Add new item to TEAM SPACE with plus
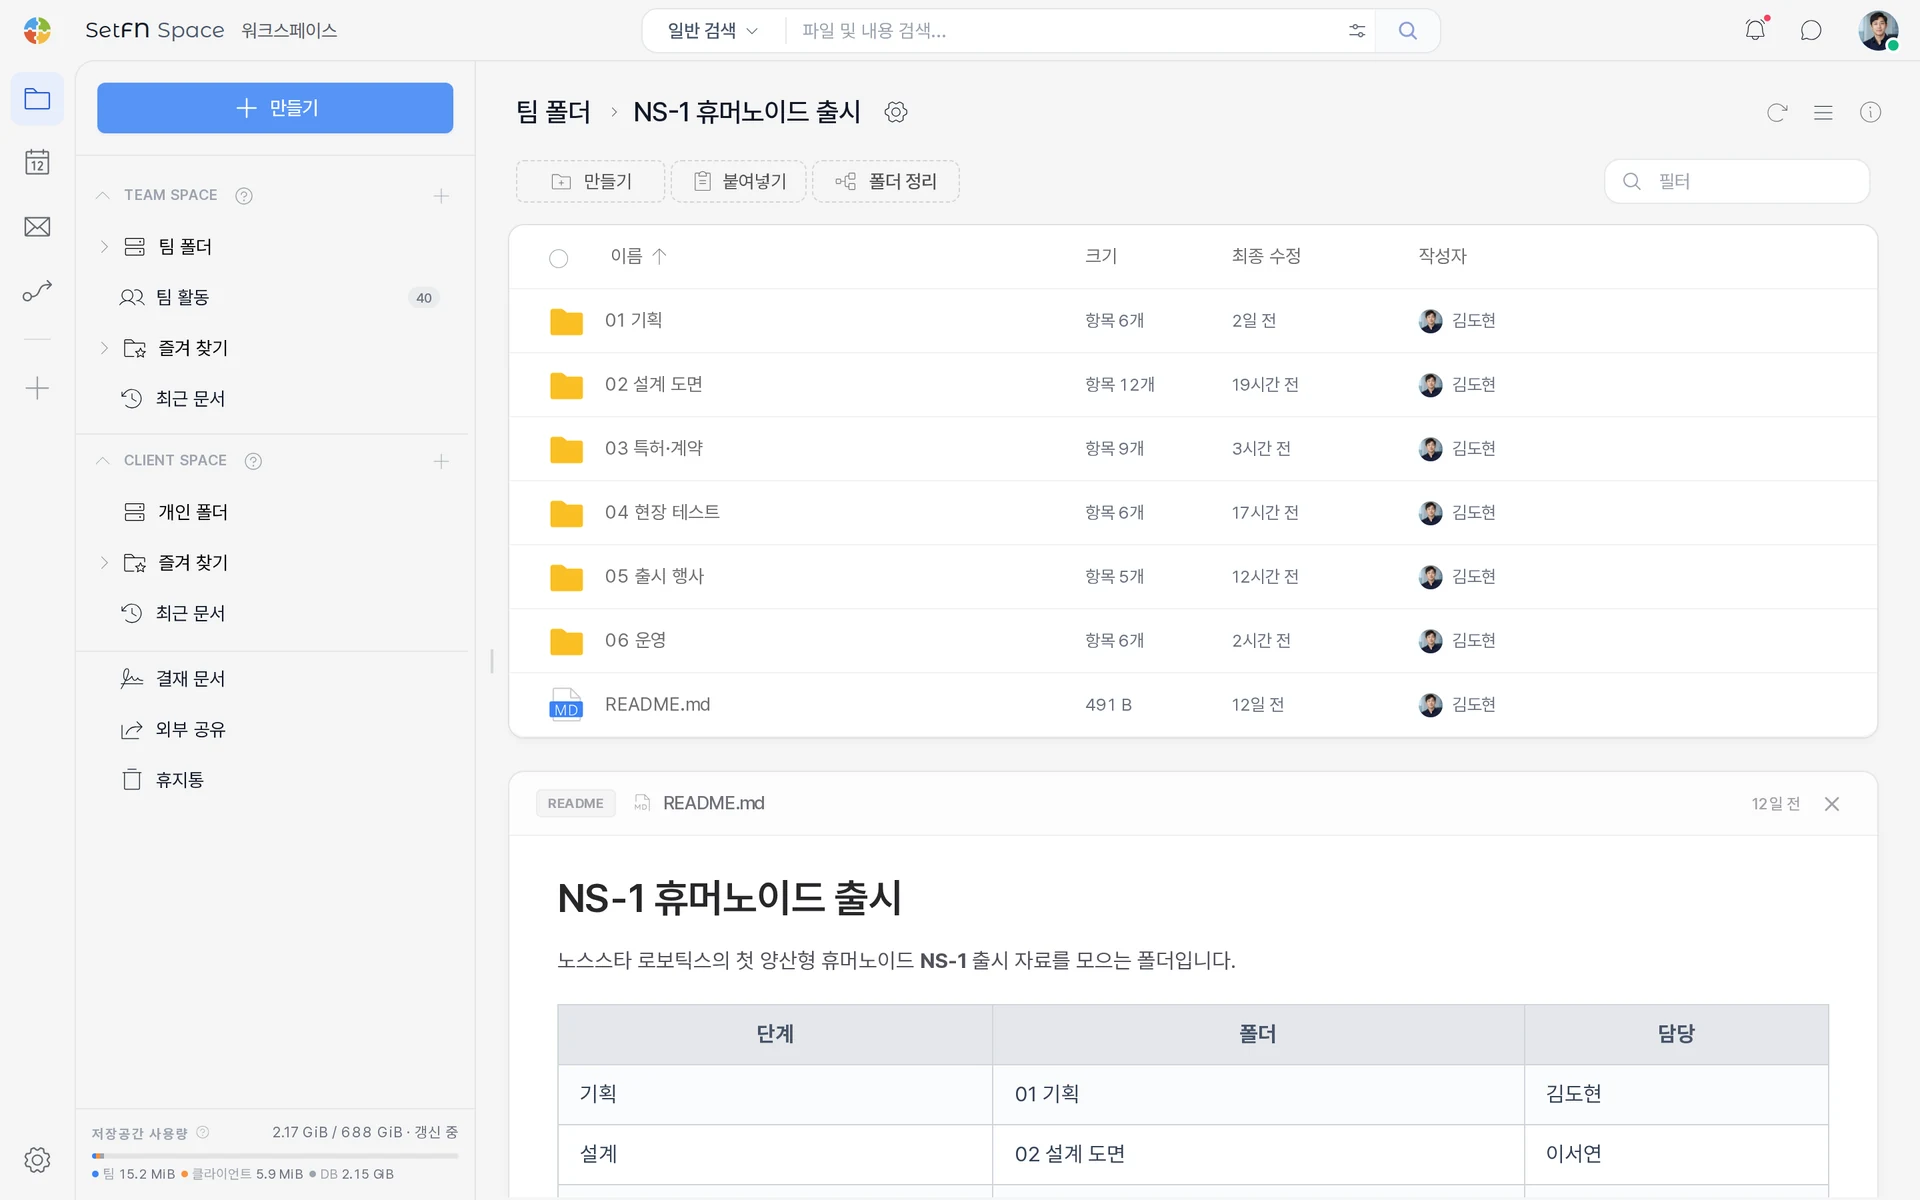Viewport: 1920px width, 1200px height. click(x=441, y=196)
